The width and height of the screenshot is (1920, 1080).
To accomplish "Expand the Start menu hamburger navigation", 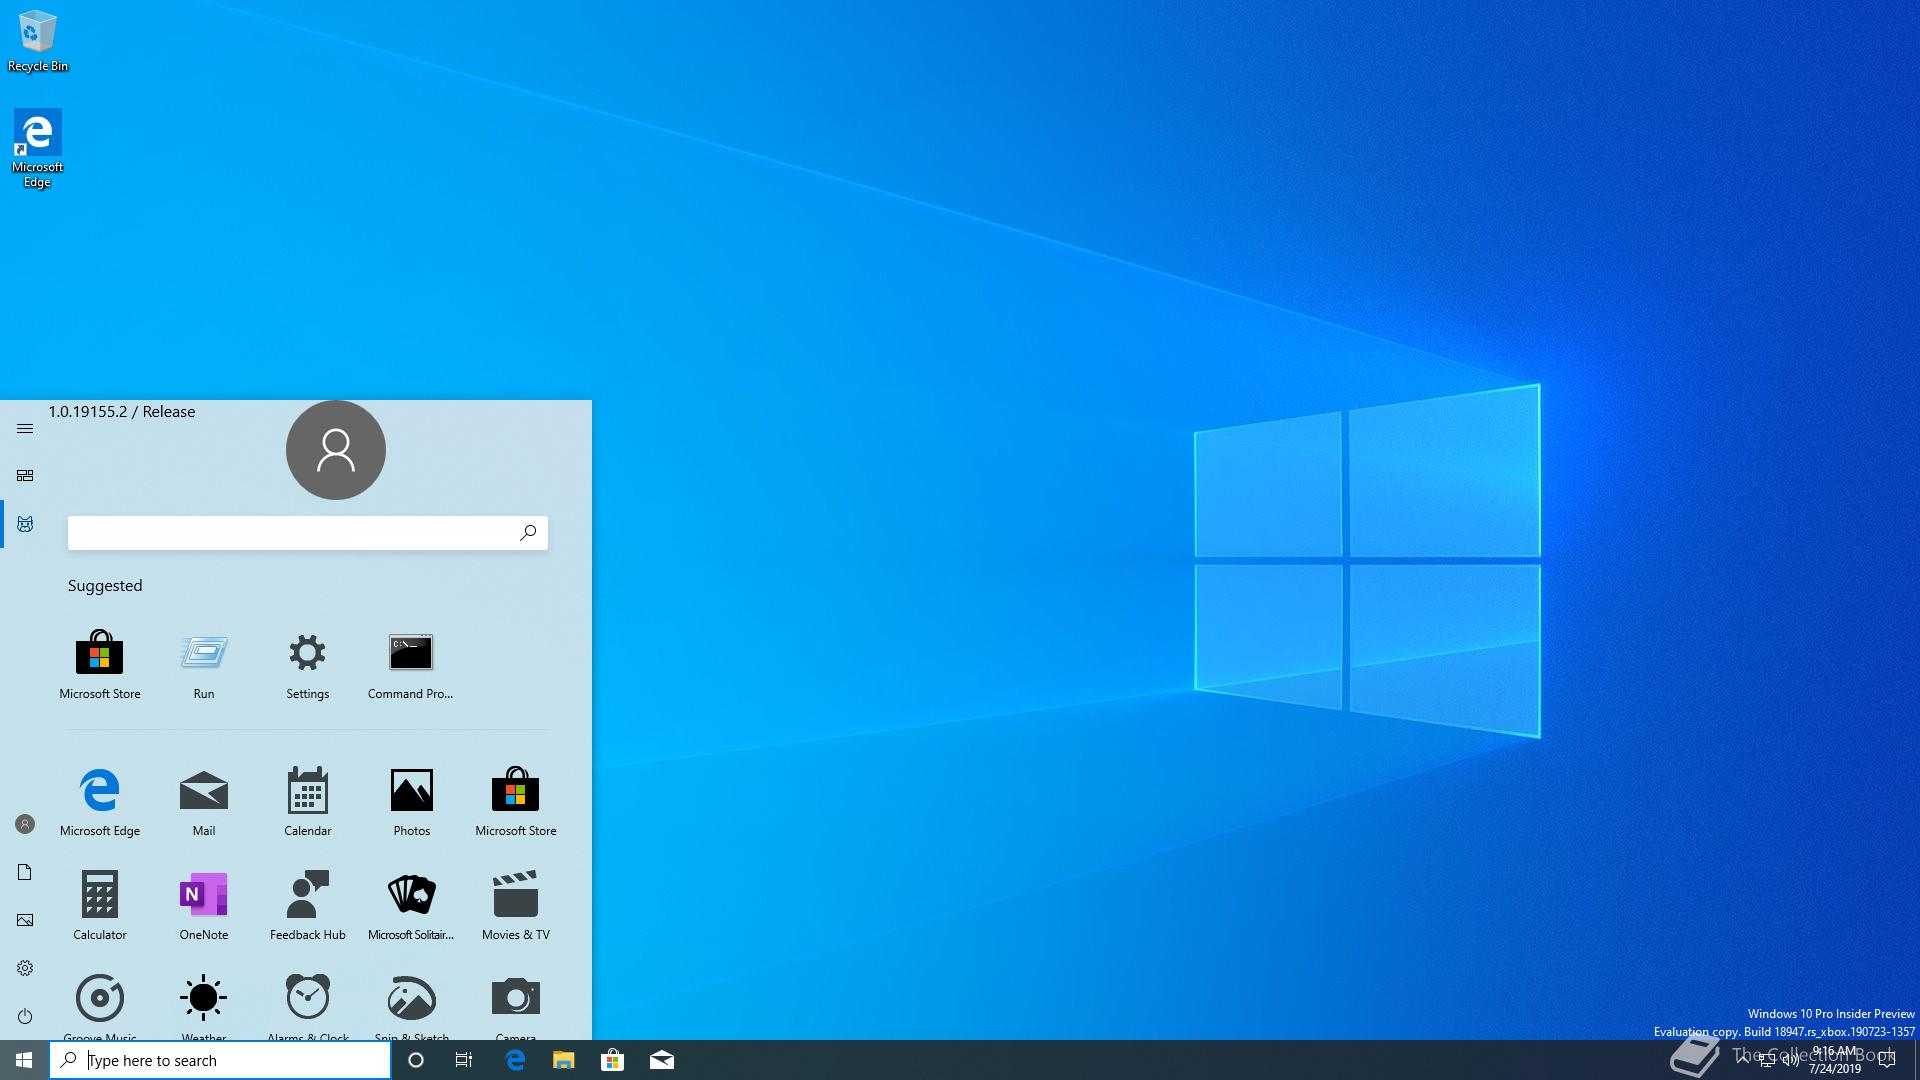I will click(25, 429).
